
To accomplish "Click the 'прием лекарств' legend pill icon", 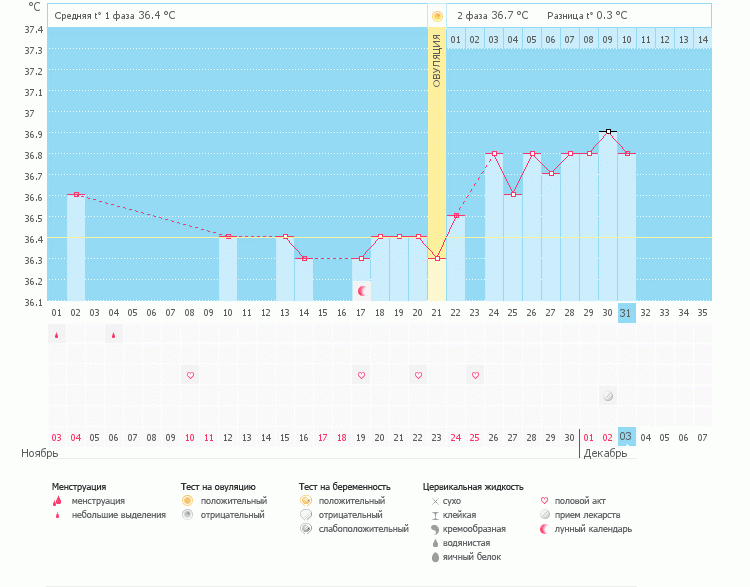I will click(544, 515).
